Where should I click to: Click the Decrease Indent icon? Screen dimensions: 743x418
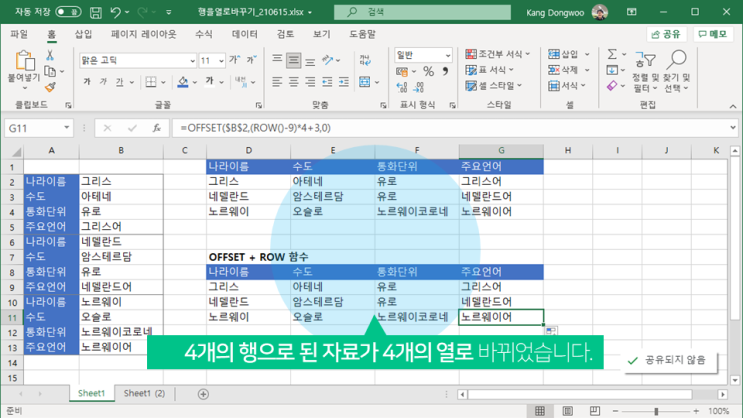pos(327,82)
